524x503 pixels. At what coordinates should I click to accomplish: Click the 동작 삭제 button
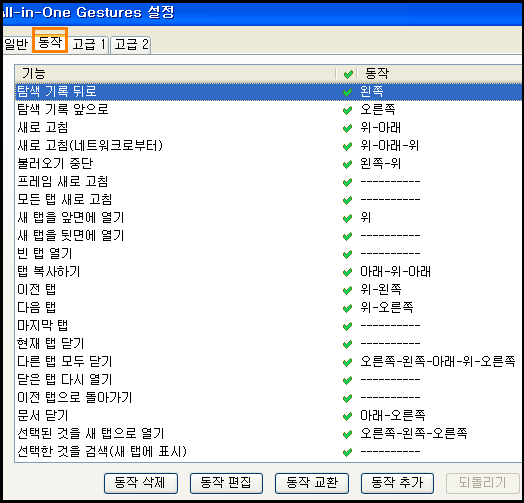(141, 483)
